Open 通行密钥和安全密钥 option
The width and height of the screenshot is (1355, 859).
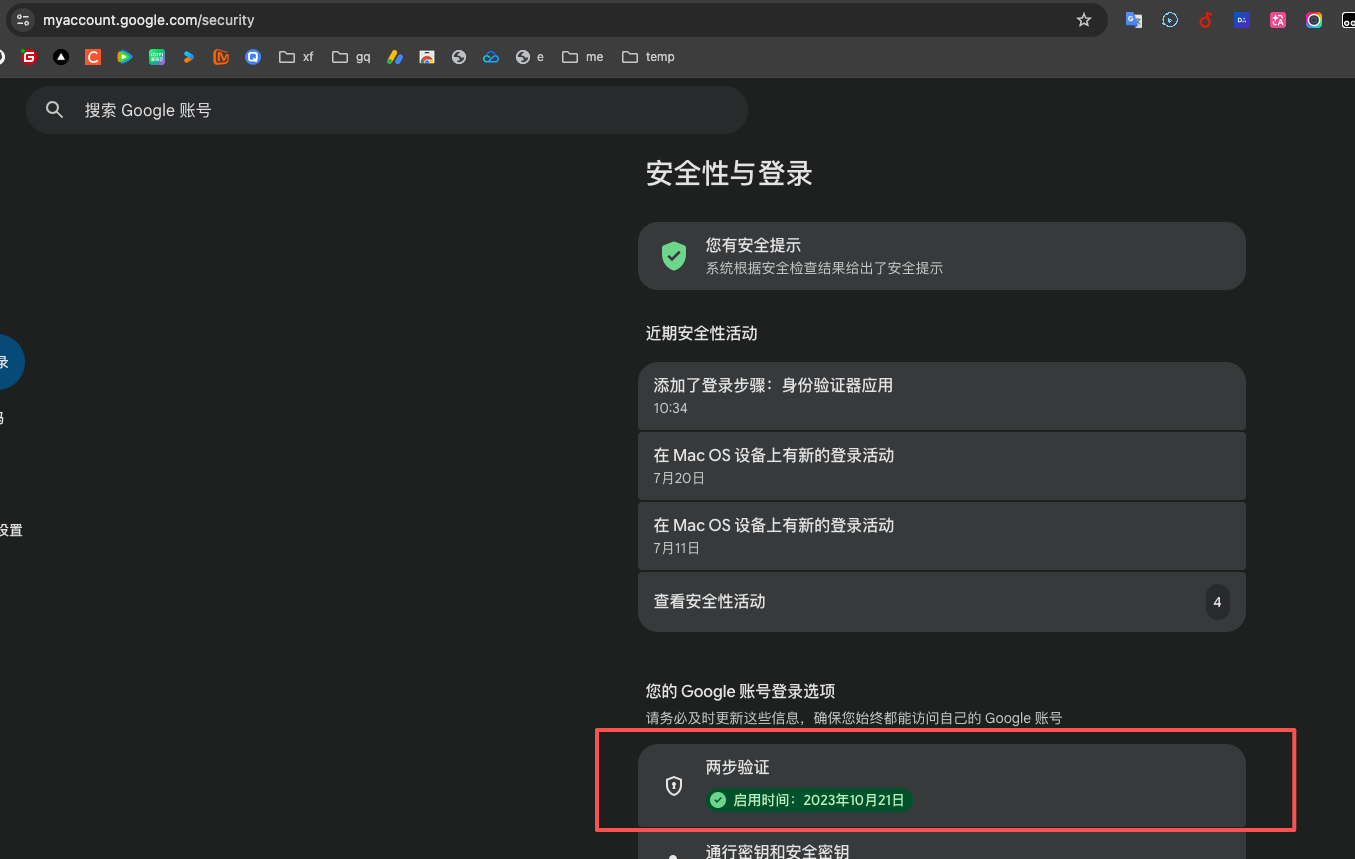[x=942, y=846]
